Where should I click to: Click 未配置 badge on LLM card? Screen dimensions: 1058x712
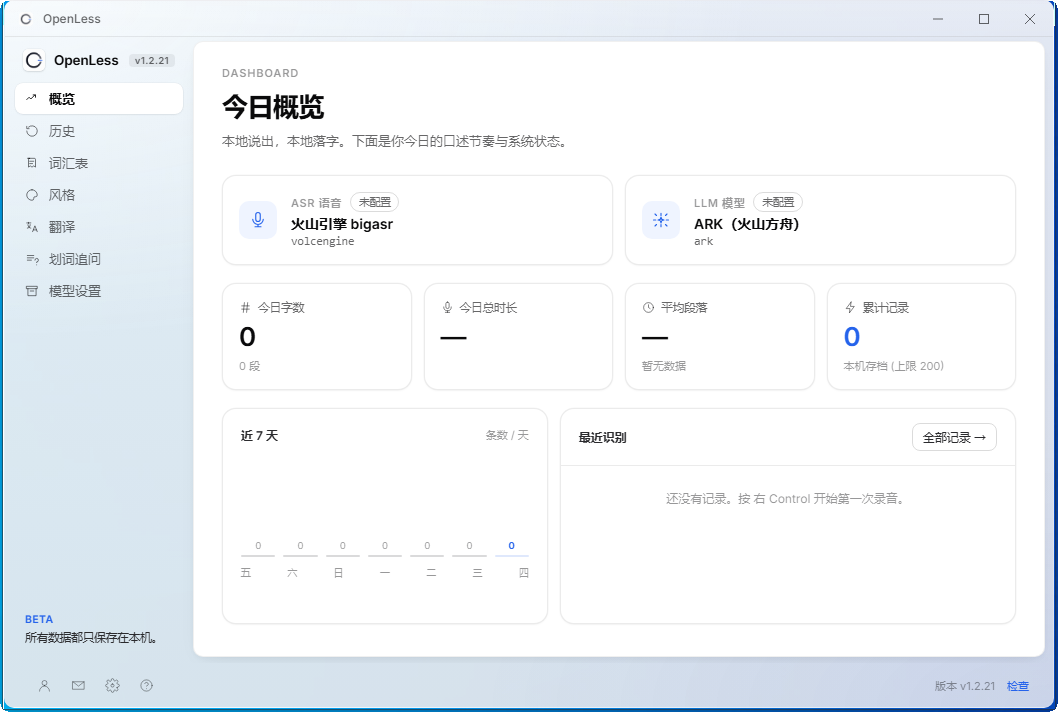(x=778, y=202)
